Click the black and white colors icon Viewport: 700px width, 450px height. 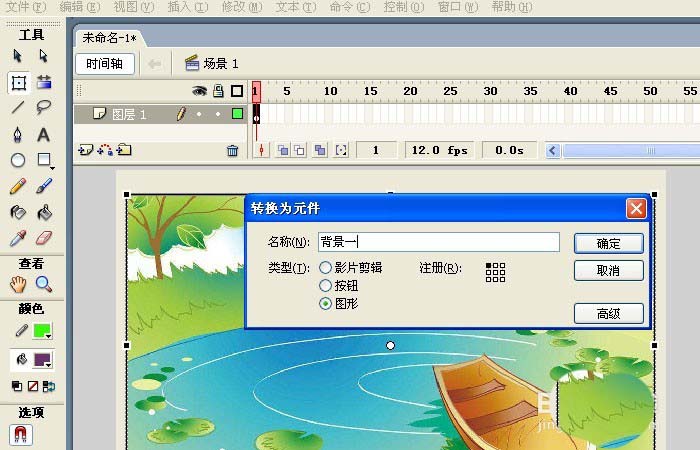pos(17,386)
